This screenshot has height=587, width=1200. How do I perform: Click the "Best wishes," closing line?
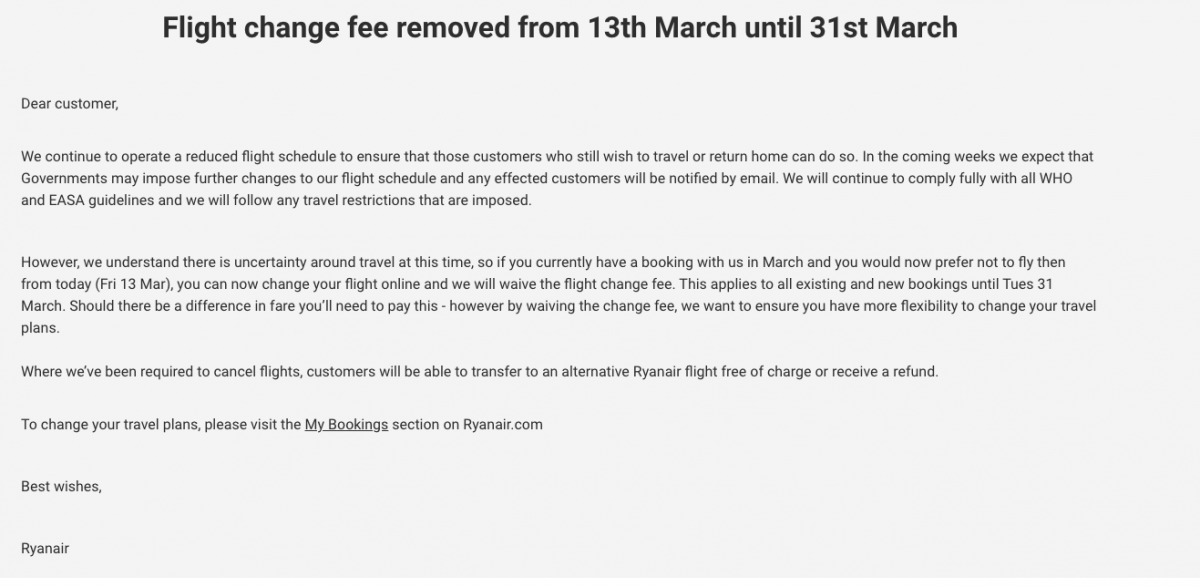tap(61, 486)
